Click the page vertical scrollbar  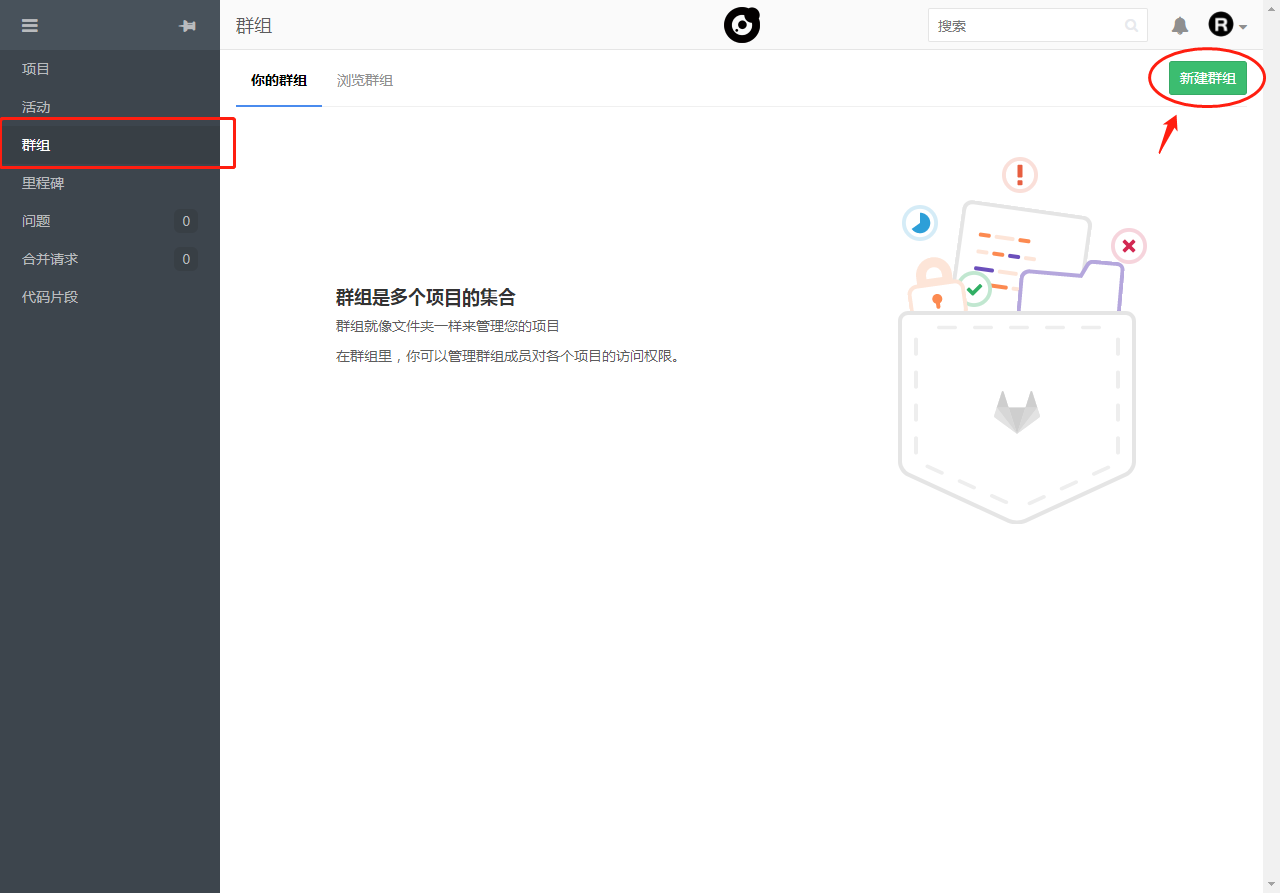click(1271, 446)
